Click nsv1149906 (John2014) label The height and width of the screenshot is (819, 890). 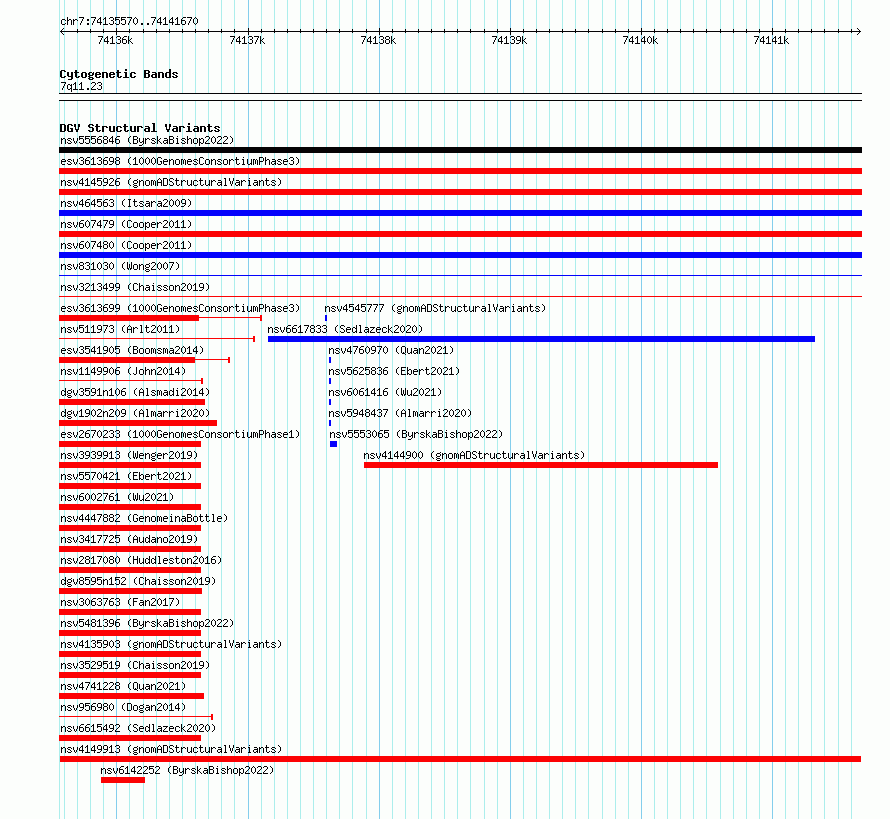123,371
